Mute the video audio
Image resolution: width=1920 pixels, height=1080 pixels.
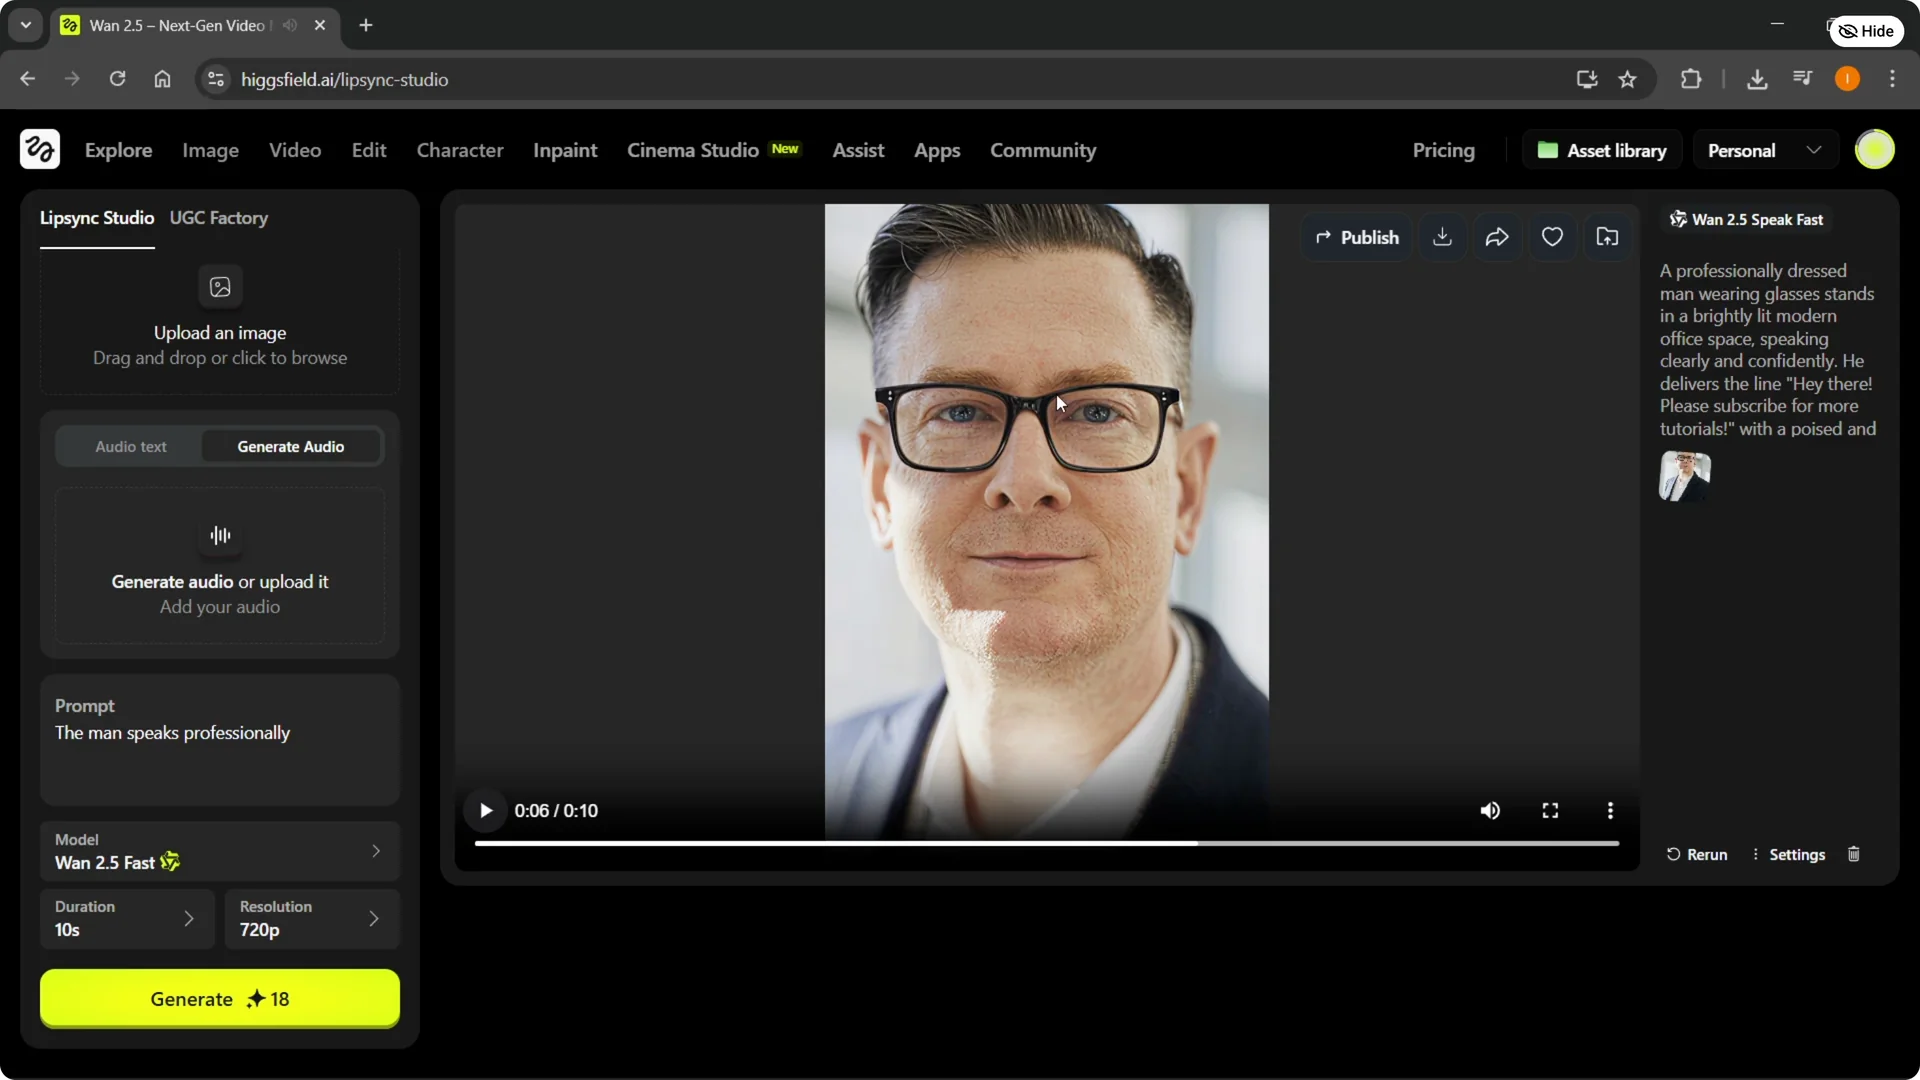tap(1489, 810)
